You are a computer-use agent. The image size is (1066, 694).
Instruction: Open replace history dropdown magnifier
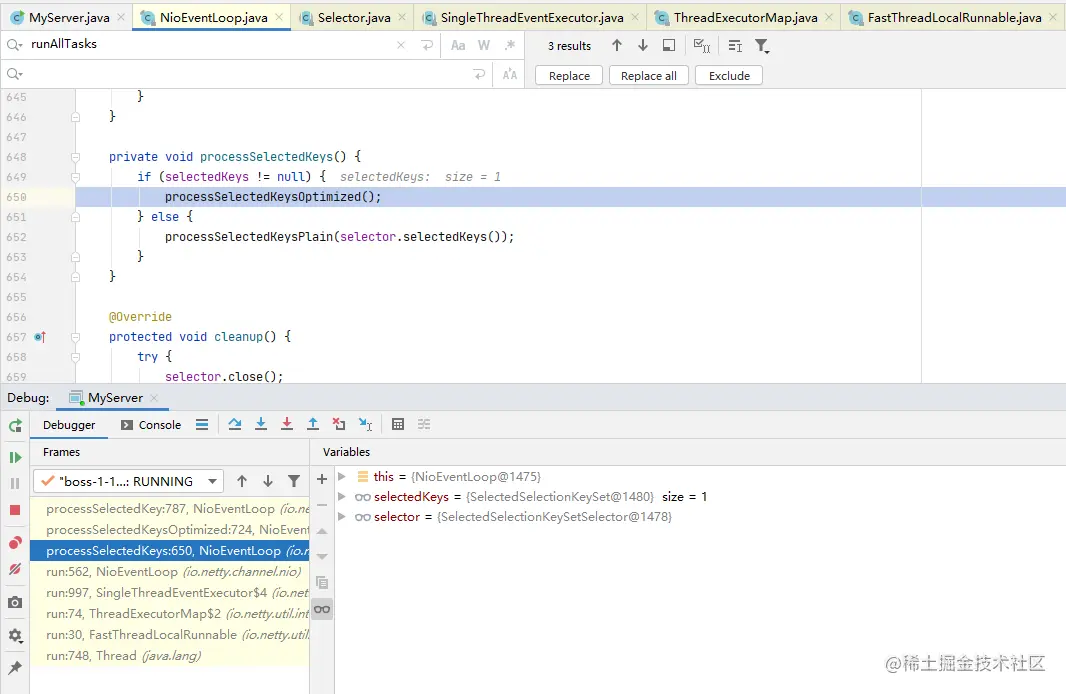click(14, 74)
